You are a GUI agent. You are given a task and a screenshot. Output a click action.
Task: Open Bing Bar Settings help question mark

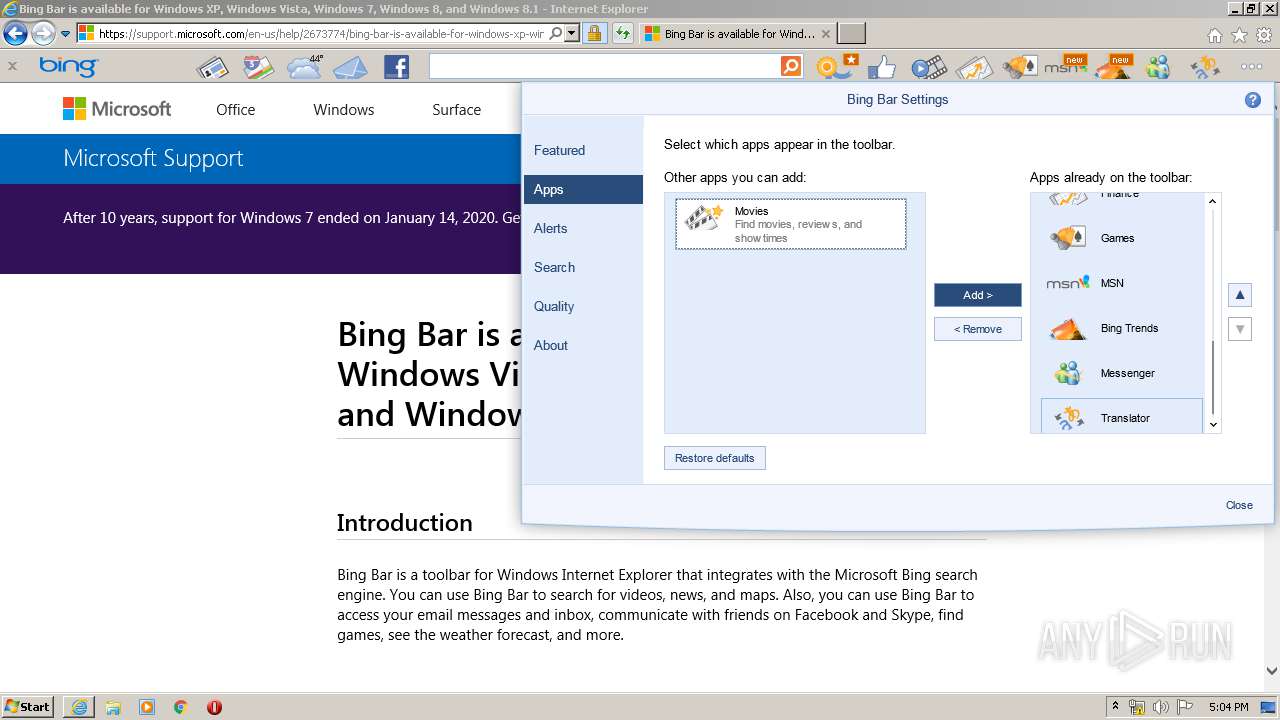coord(1252,100)
